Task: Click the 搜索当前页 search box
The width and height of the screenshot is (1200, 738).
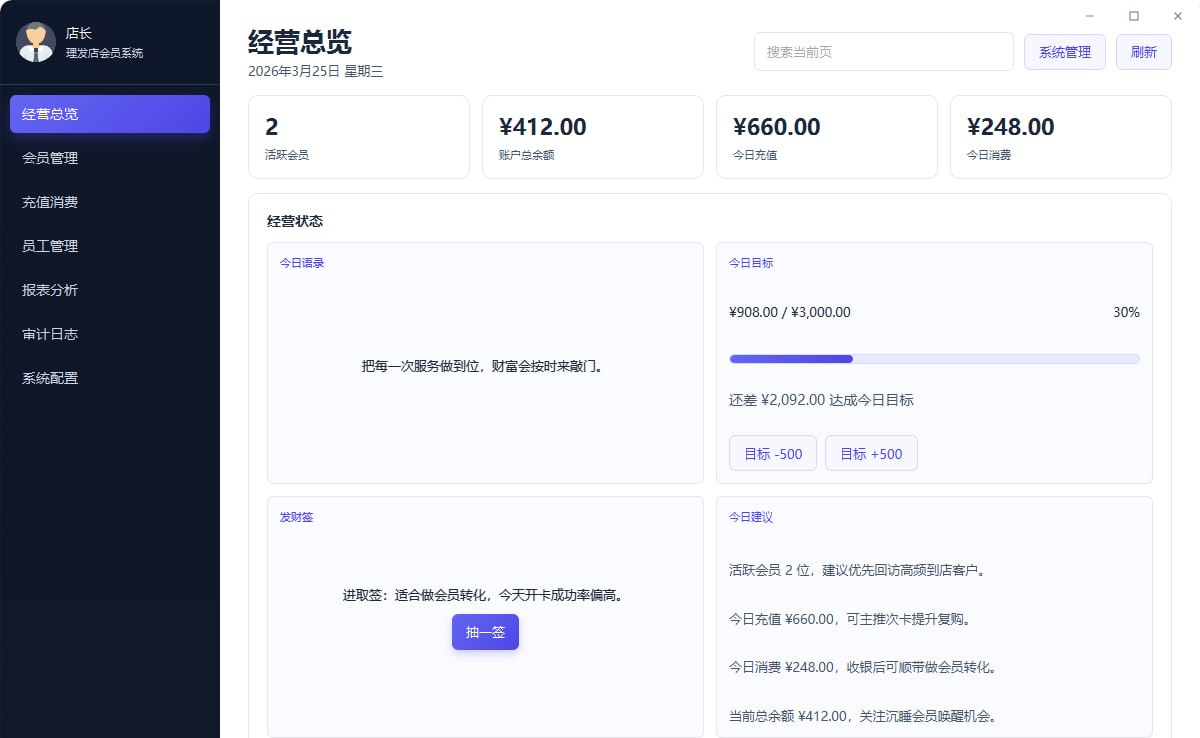Action: point(883,52)
